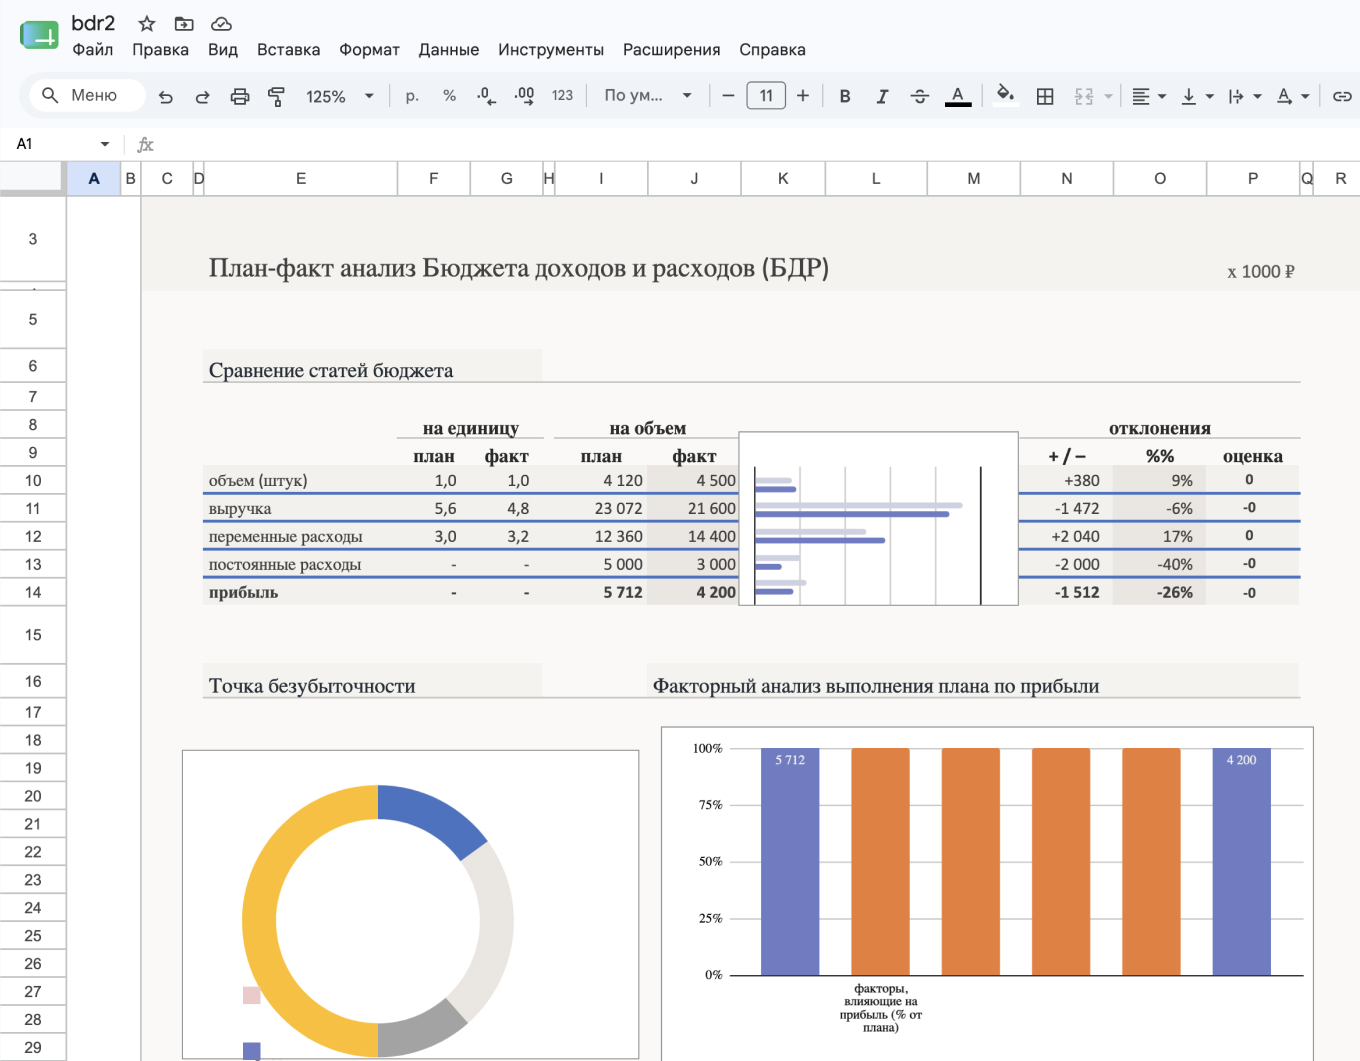Select the paint format roller icon
Image resolution: width=1360 pixels, height=1061 pixels.
(x=277, y=96)
